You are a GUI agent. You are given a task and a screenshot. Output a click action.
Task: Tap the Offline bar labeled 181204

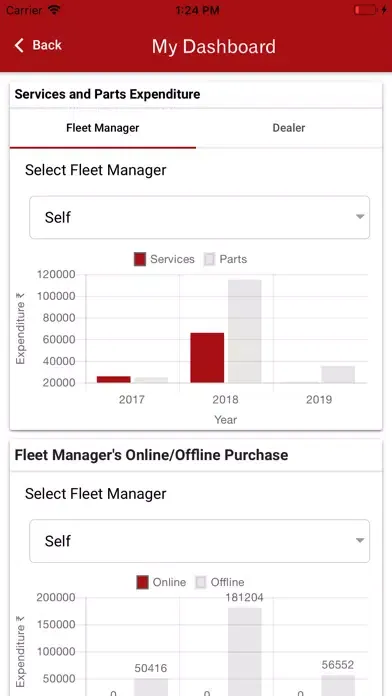point(245,652)
